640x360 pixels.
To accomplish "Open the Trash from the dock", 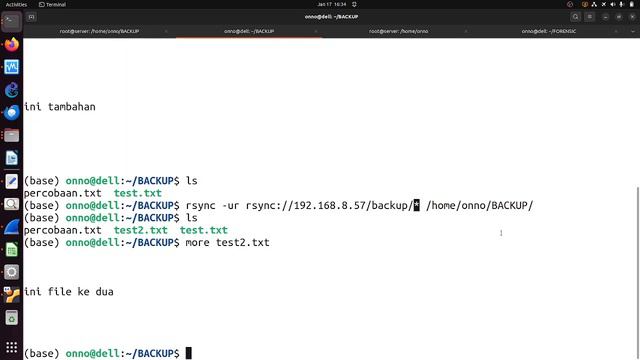I will [x=11, y=318].
